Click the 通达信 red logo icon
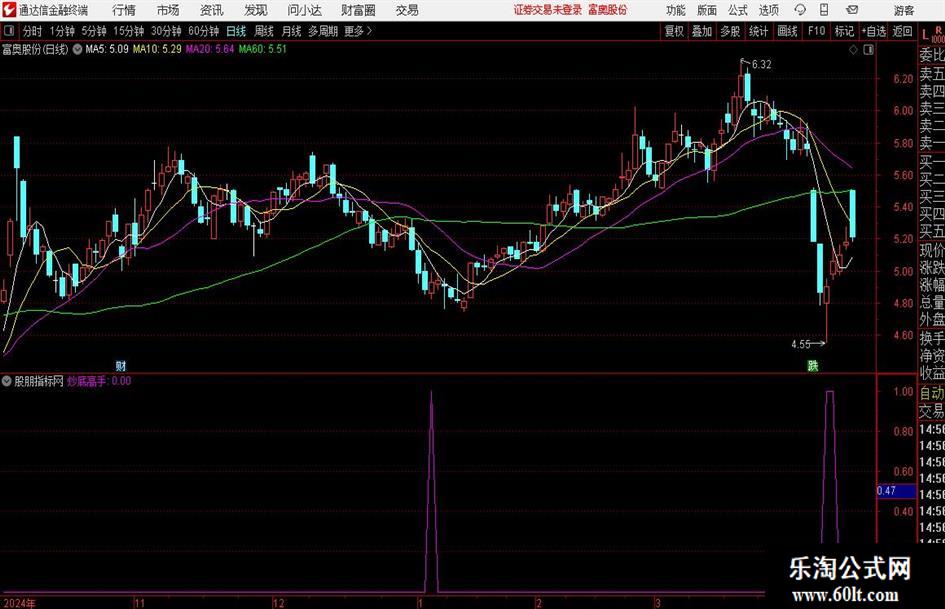Image resolution: width=945 pixels, height=609 pixels. [8, 10]
